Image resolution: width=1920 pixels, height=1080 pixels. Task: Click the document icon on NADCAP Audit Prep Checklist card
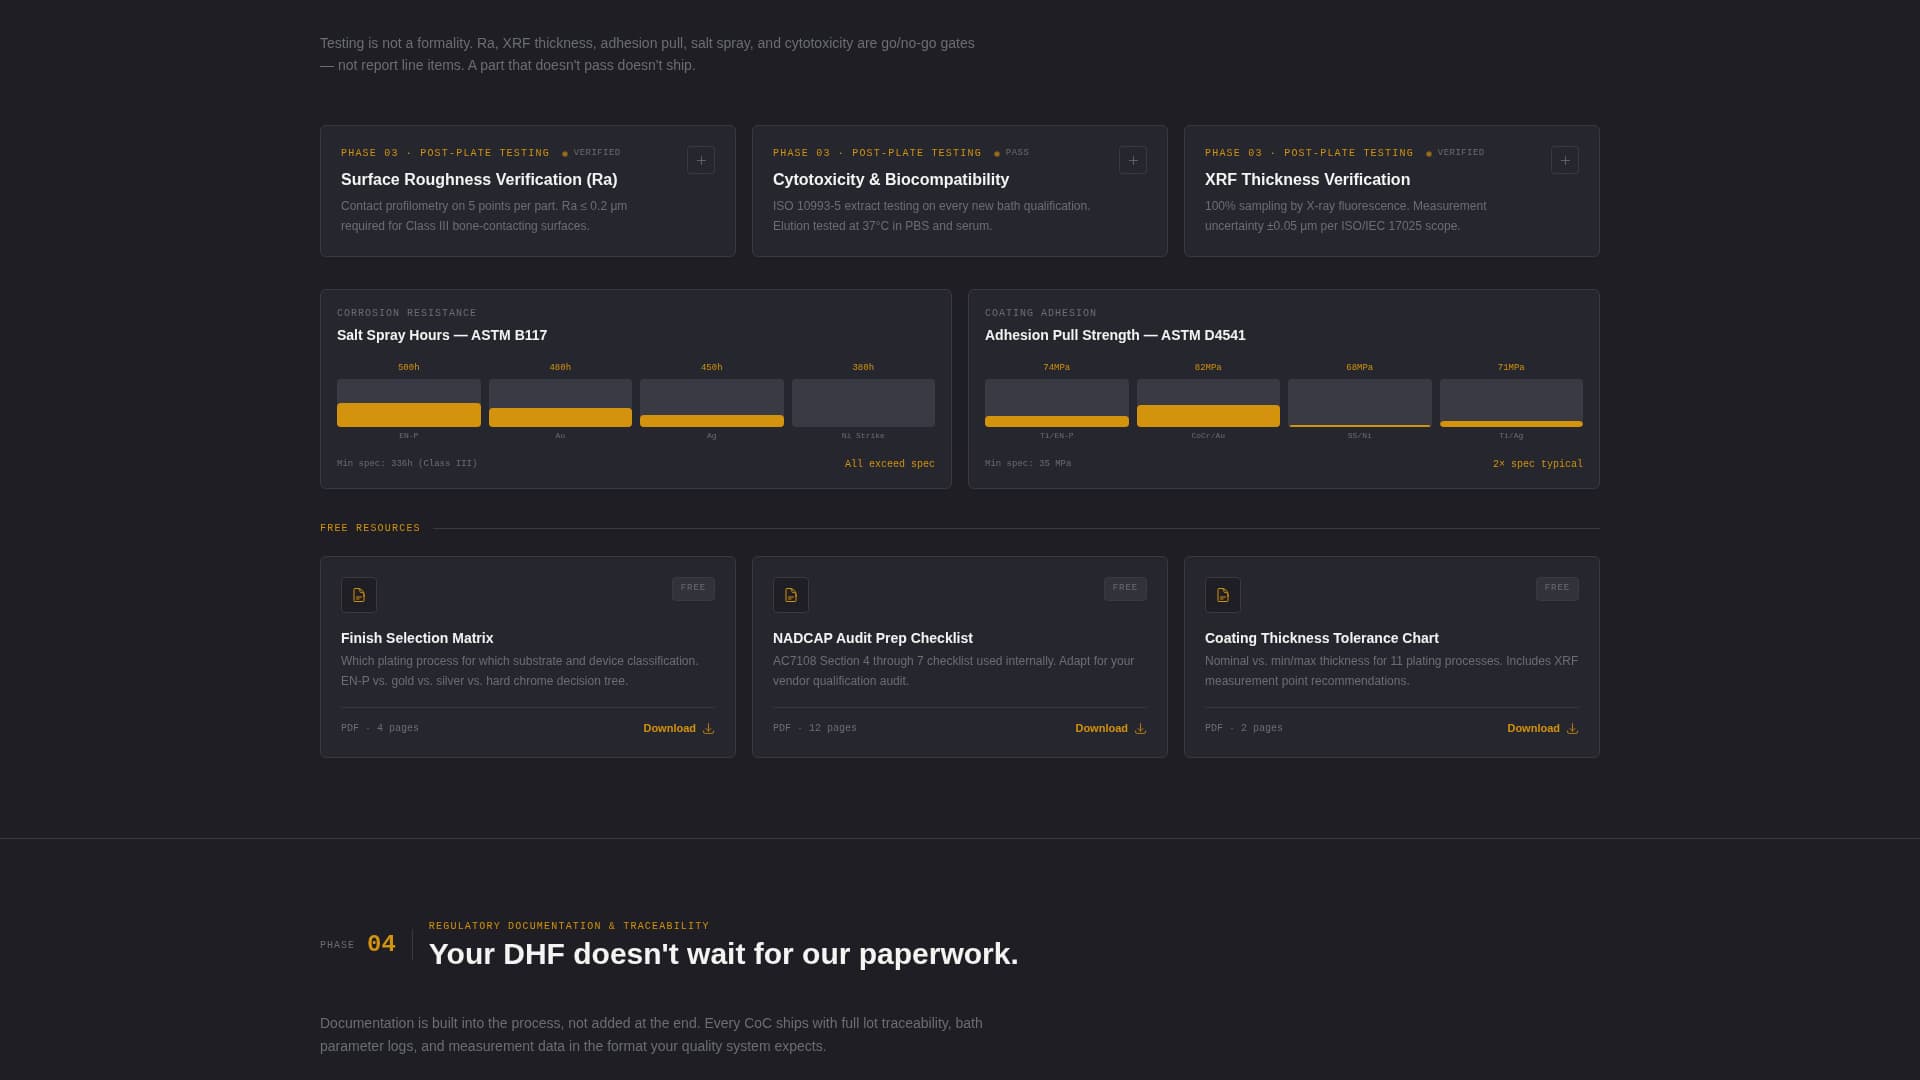pos(791,595)
